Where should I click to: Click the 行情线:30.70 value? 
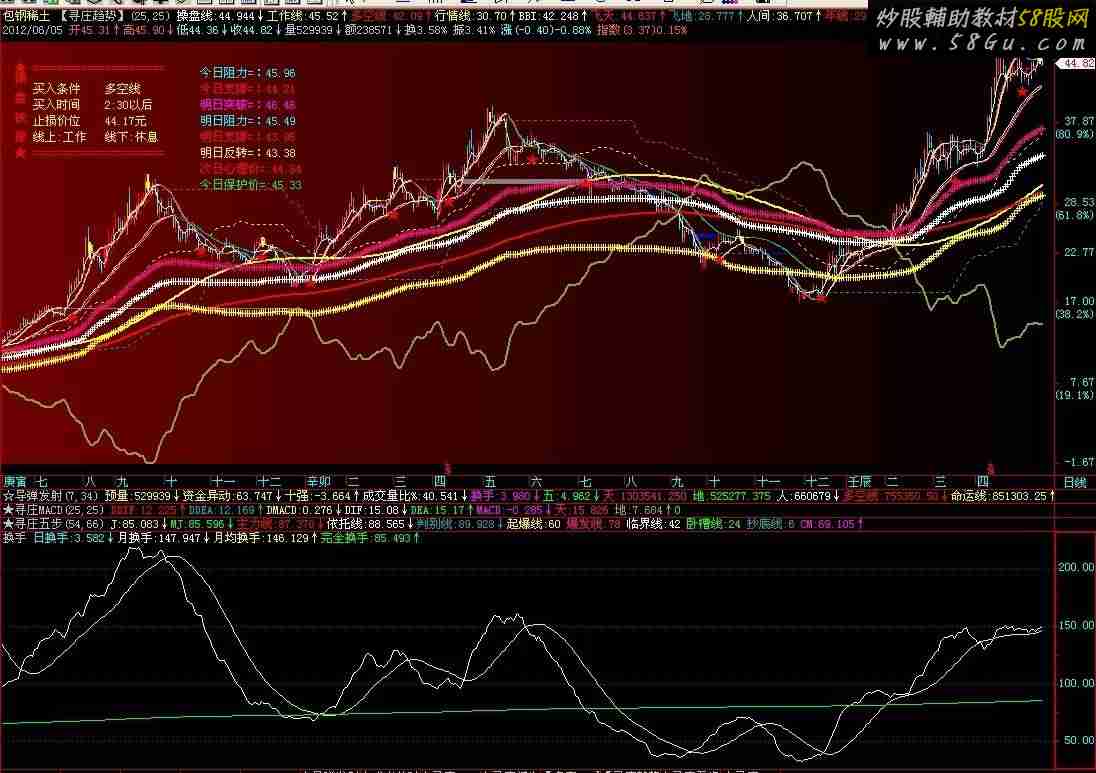point(470,16)
